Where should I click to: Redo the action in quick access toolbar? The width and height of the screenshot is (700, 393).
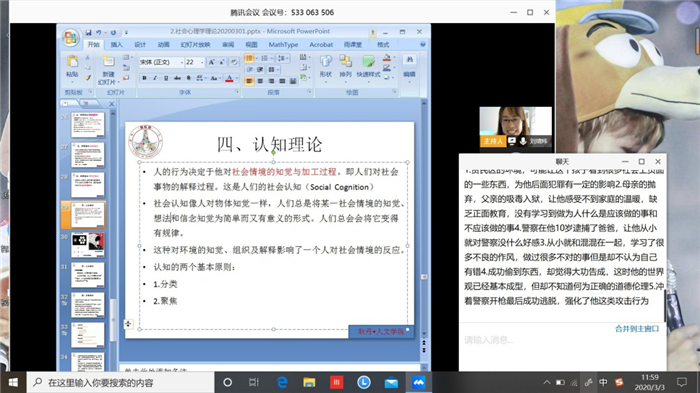113,33
